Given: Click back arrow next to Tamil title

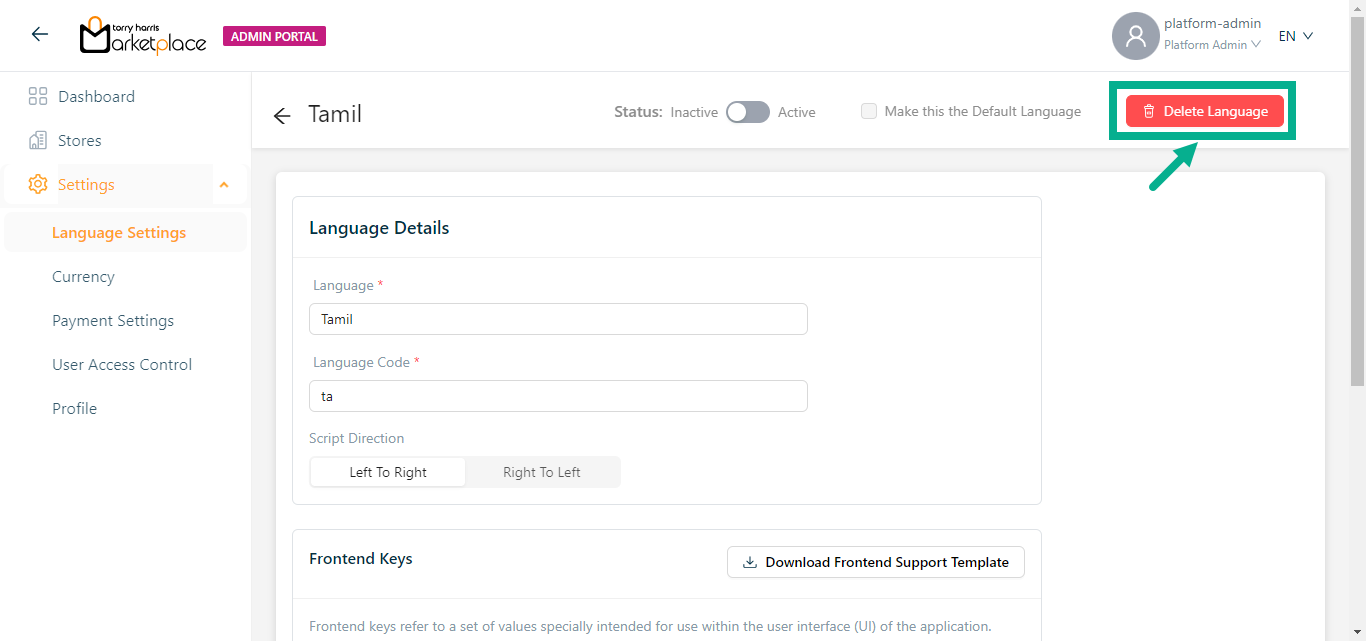Looking at the screenshot, I should coord(282,116).
